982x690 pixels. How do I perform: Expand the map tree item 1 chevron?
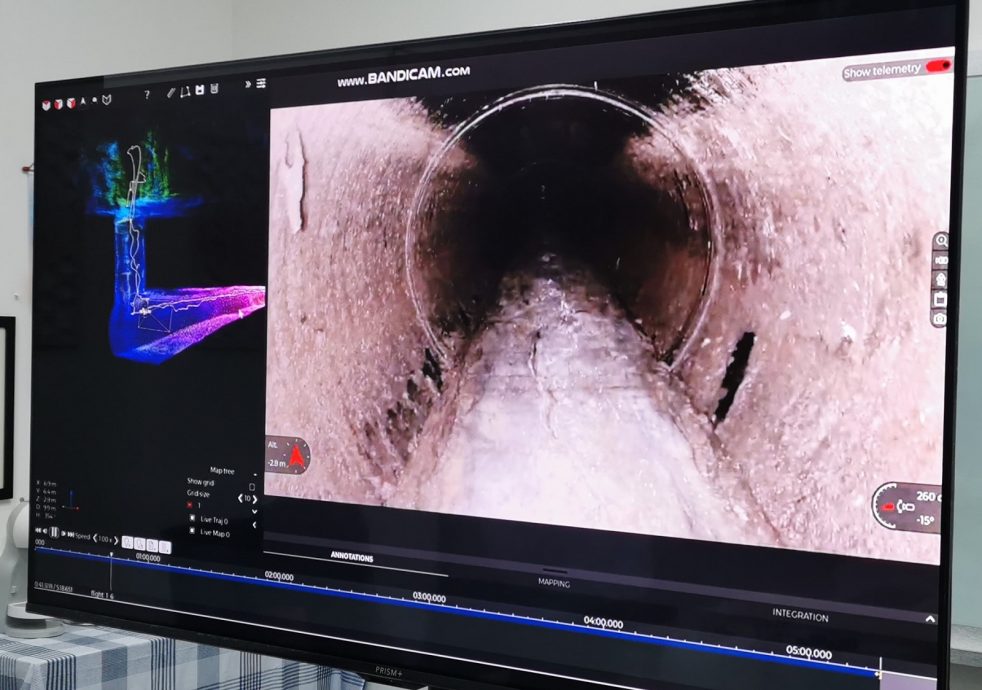[254, 511]
